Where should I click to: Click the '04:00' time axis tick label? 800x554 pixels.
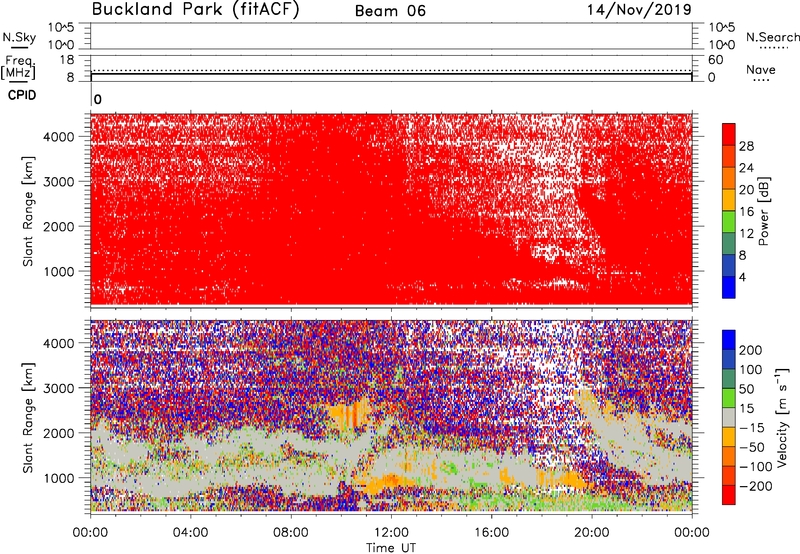(191, 533)
